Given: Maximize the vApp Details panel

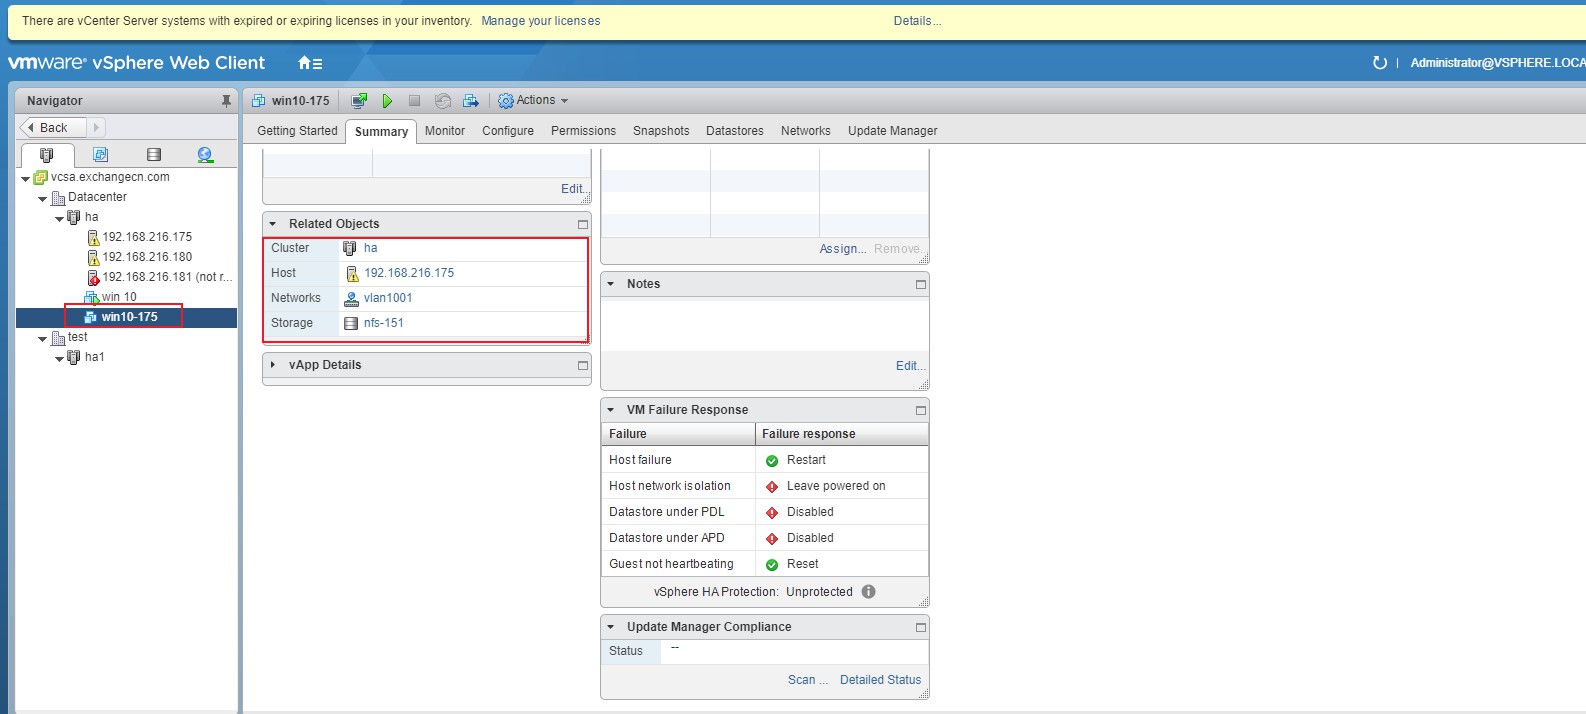Looking at the screenshot, I should coord(583,365).
